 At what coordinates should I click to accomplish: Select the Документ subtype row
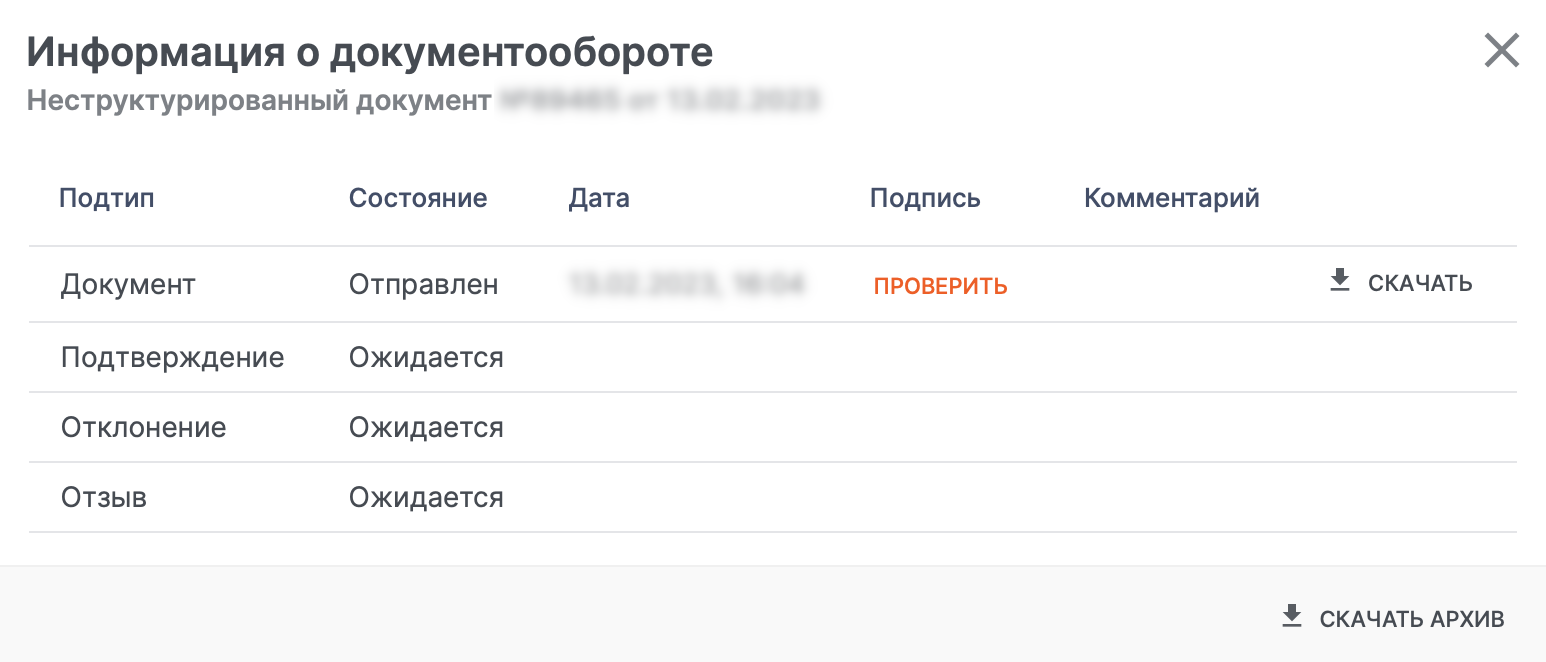[x=128, y=285]
